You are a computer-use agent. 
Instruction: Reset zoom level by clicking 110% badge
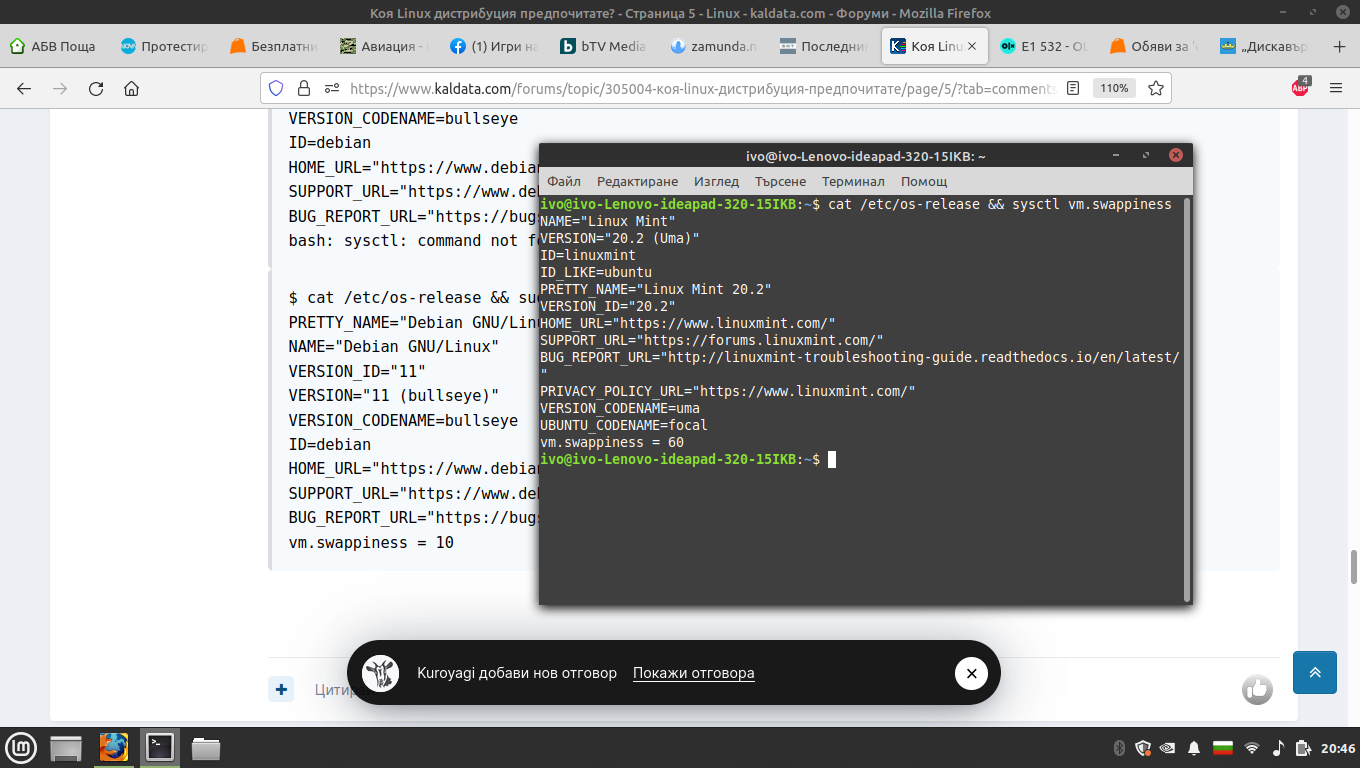click(x=1114, y=88)
